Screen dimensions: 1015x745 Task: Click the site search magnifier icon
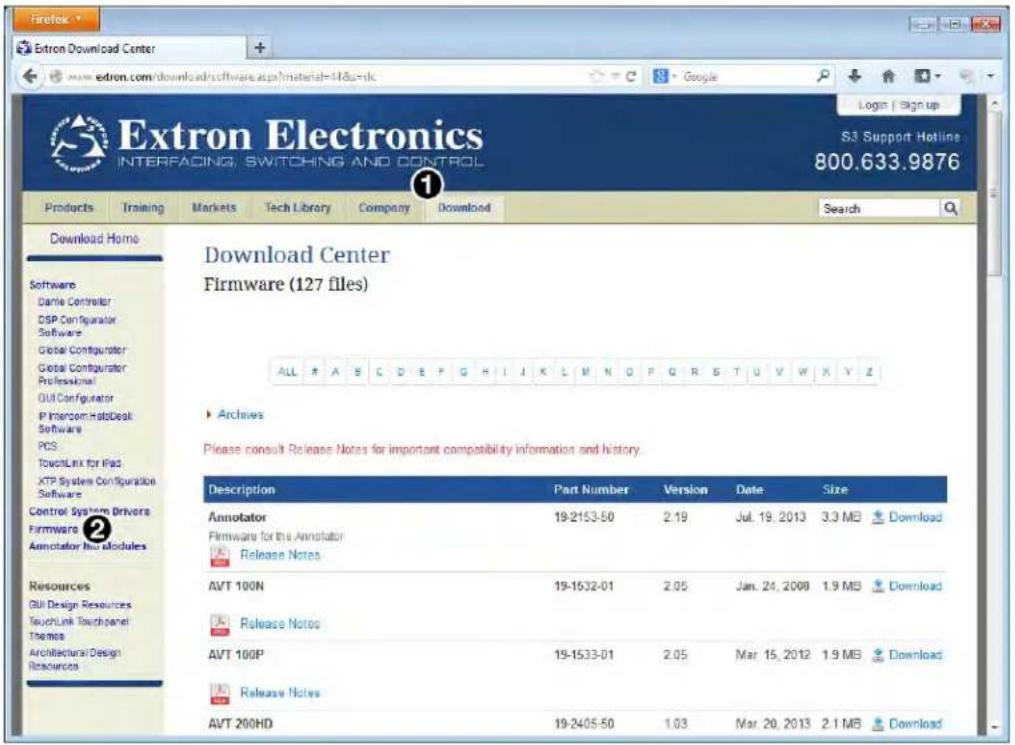pyautogui.click(x=950, y=208)
